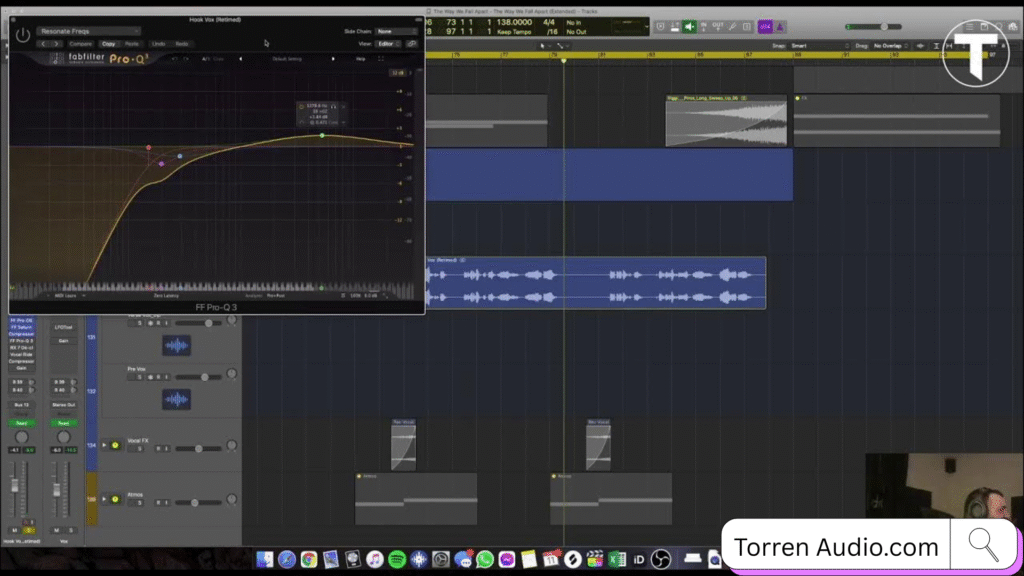Select the green EQ band node
1024x576 pixels.
[x=322, y=135]
